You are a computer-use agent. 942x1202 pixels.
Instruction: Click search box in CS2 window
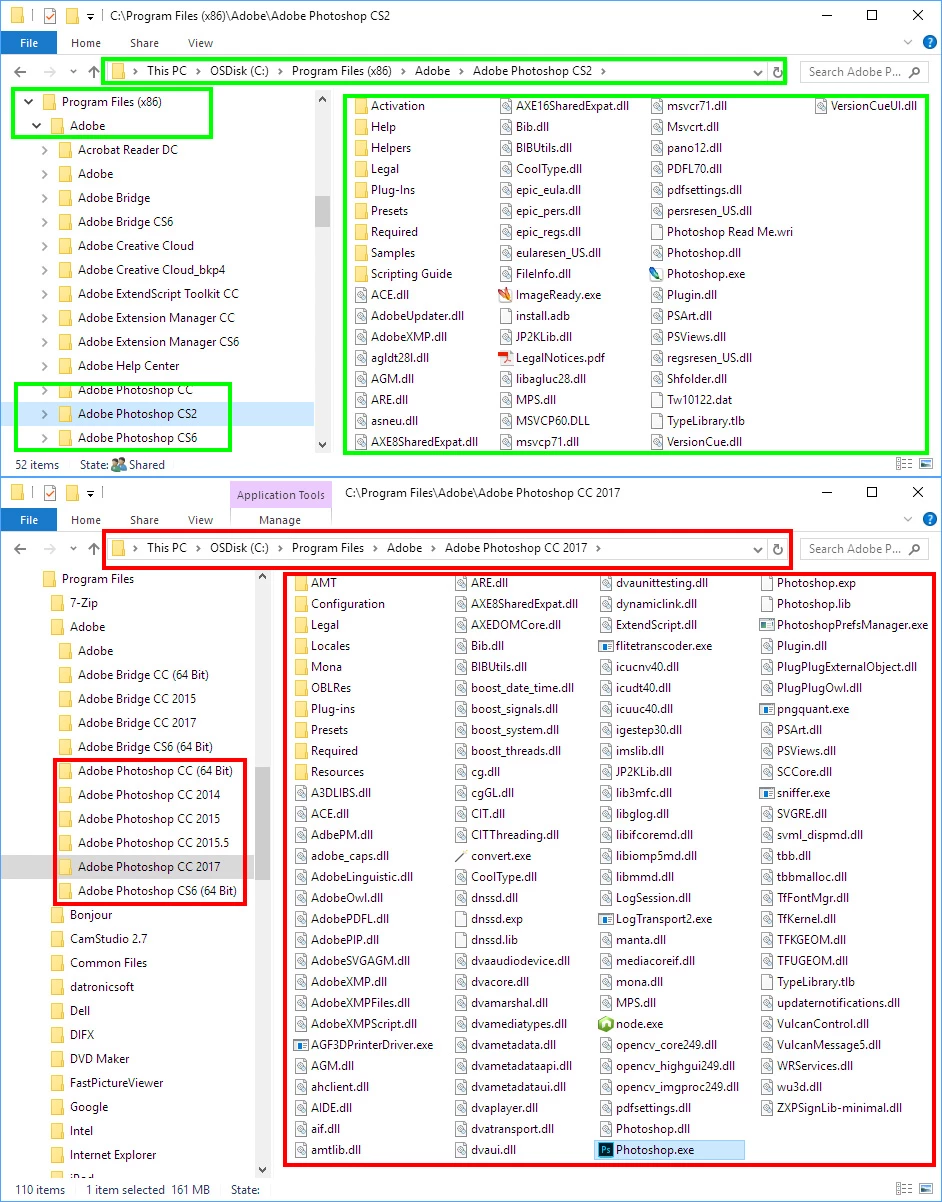pyautogui.click(x=866, y=72)
